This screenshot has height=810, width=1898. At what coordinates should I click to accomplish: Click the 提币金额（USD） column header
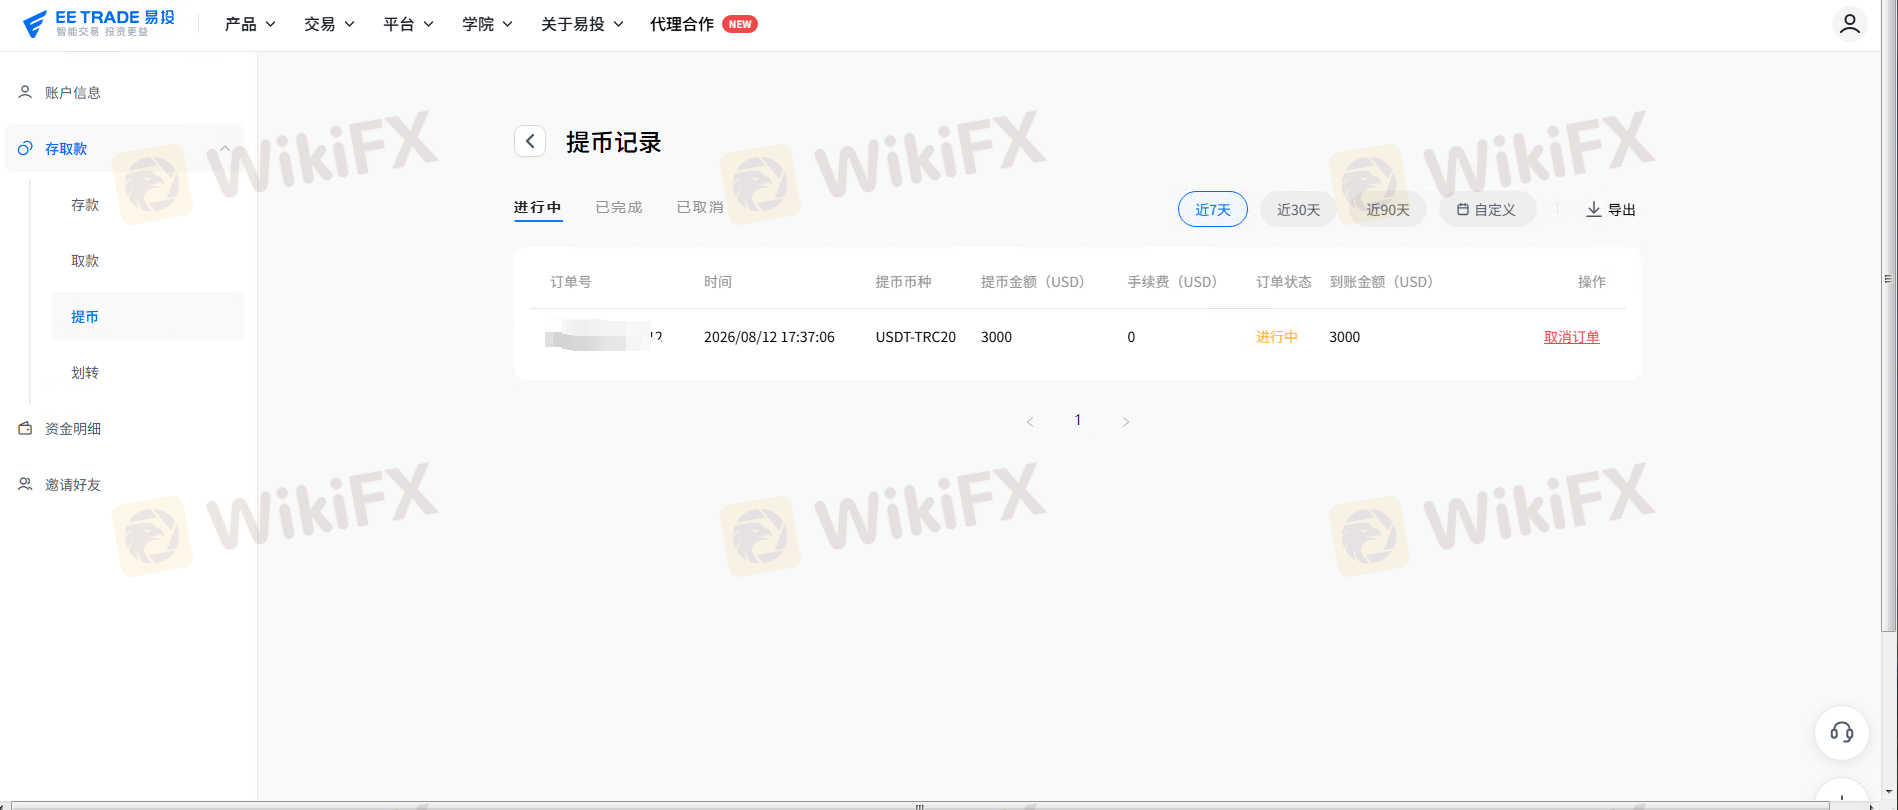(x=1033, y=282)
